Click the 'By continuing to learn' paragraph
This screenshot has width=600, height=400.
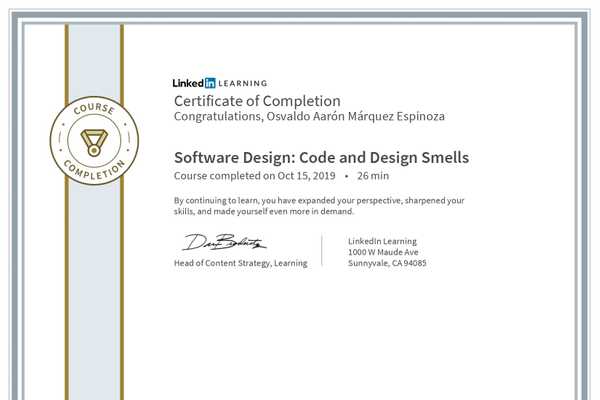click(319, 206)
